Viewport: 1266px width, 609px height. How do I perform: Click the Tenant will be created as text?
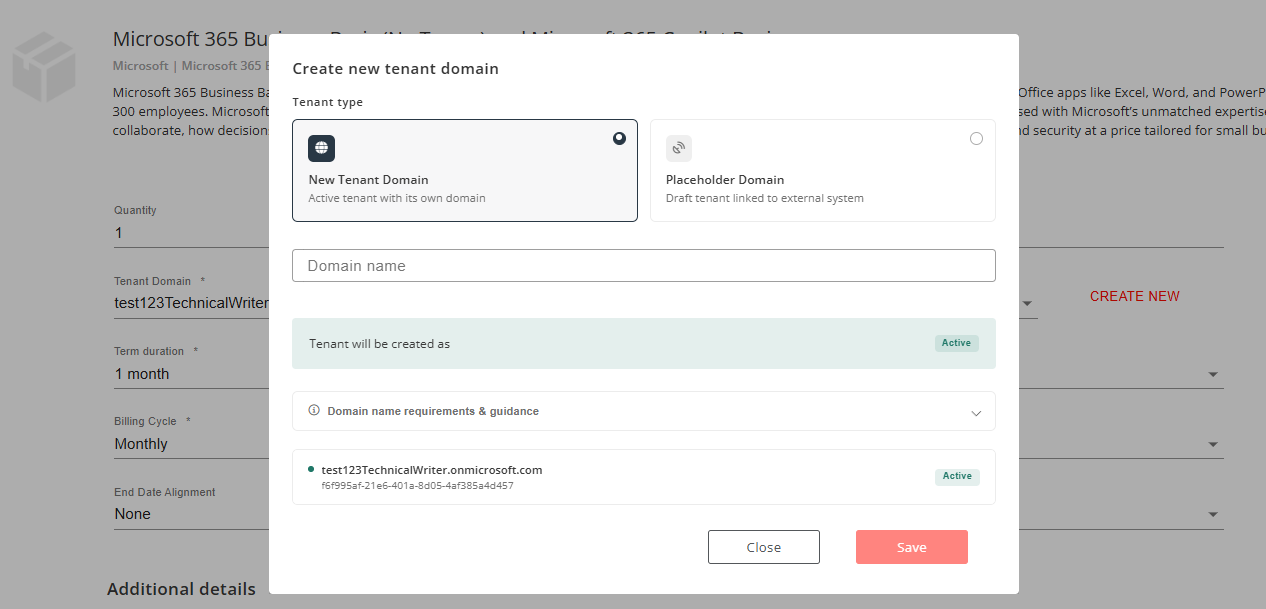(x=379, y=344)
